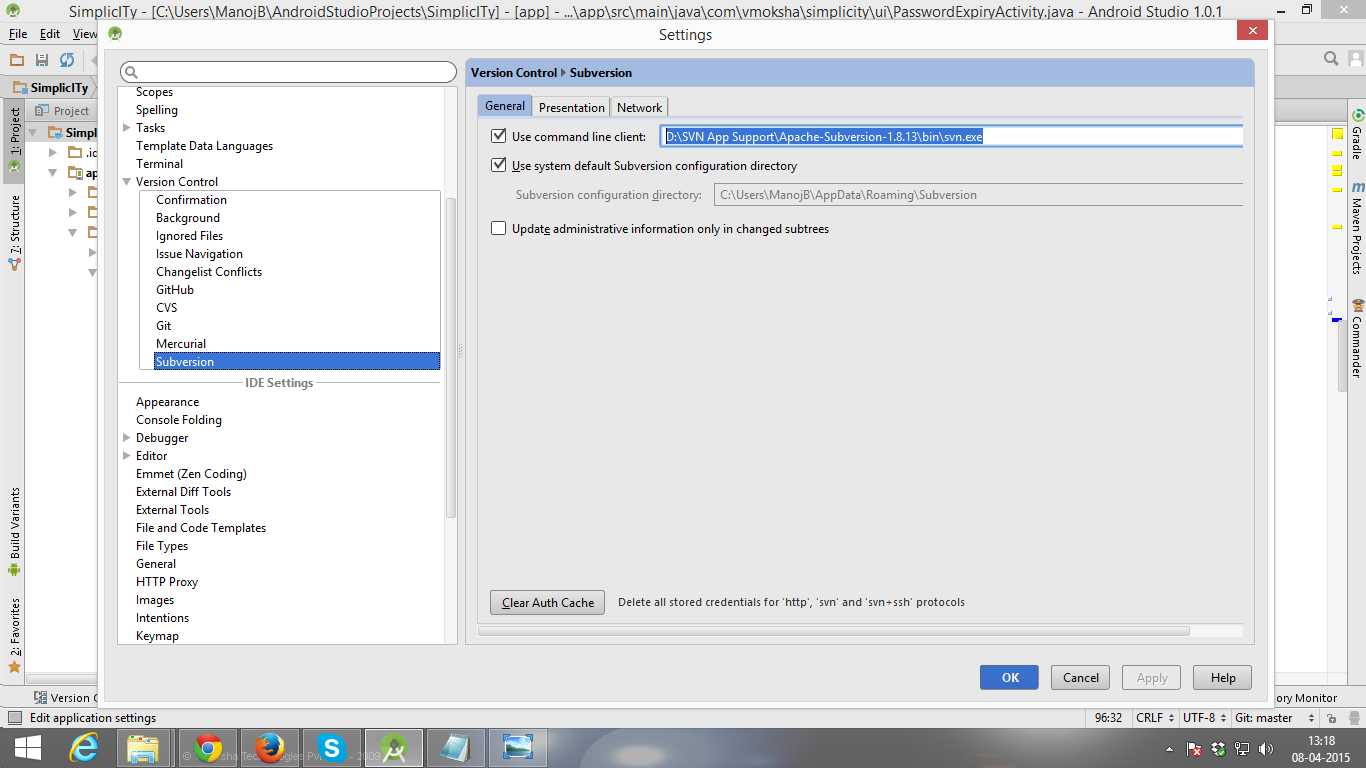
Task: Select Mercurial in settings tree
Action: click(181, 344)
